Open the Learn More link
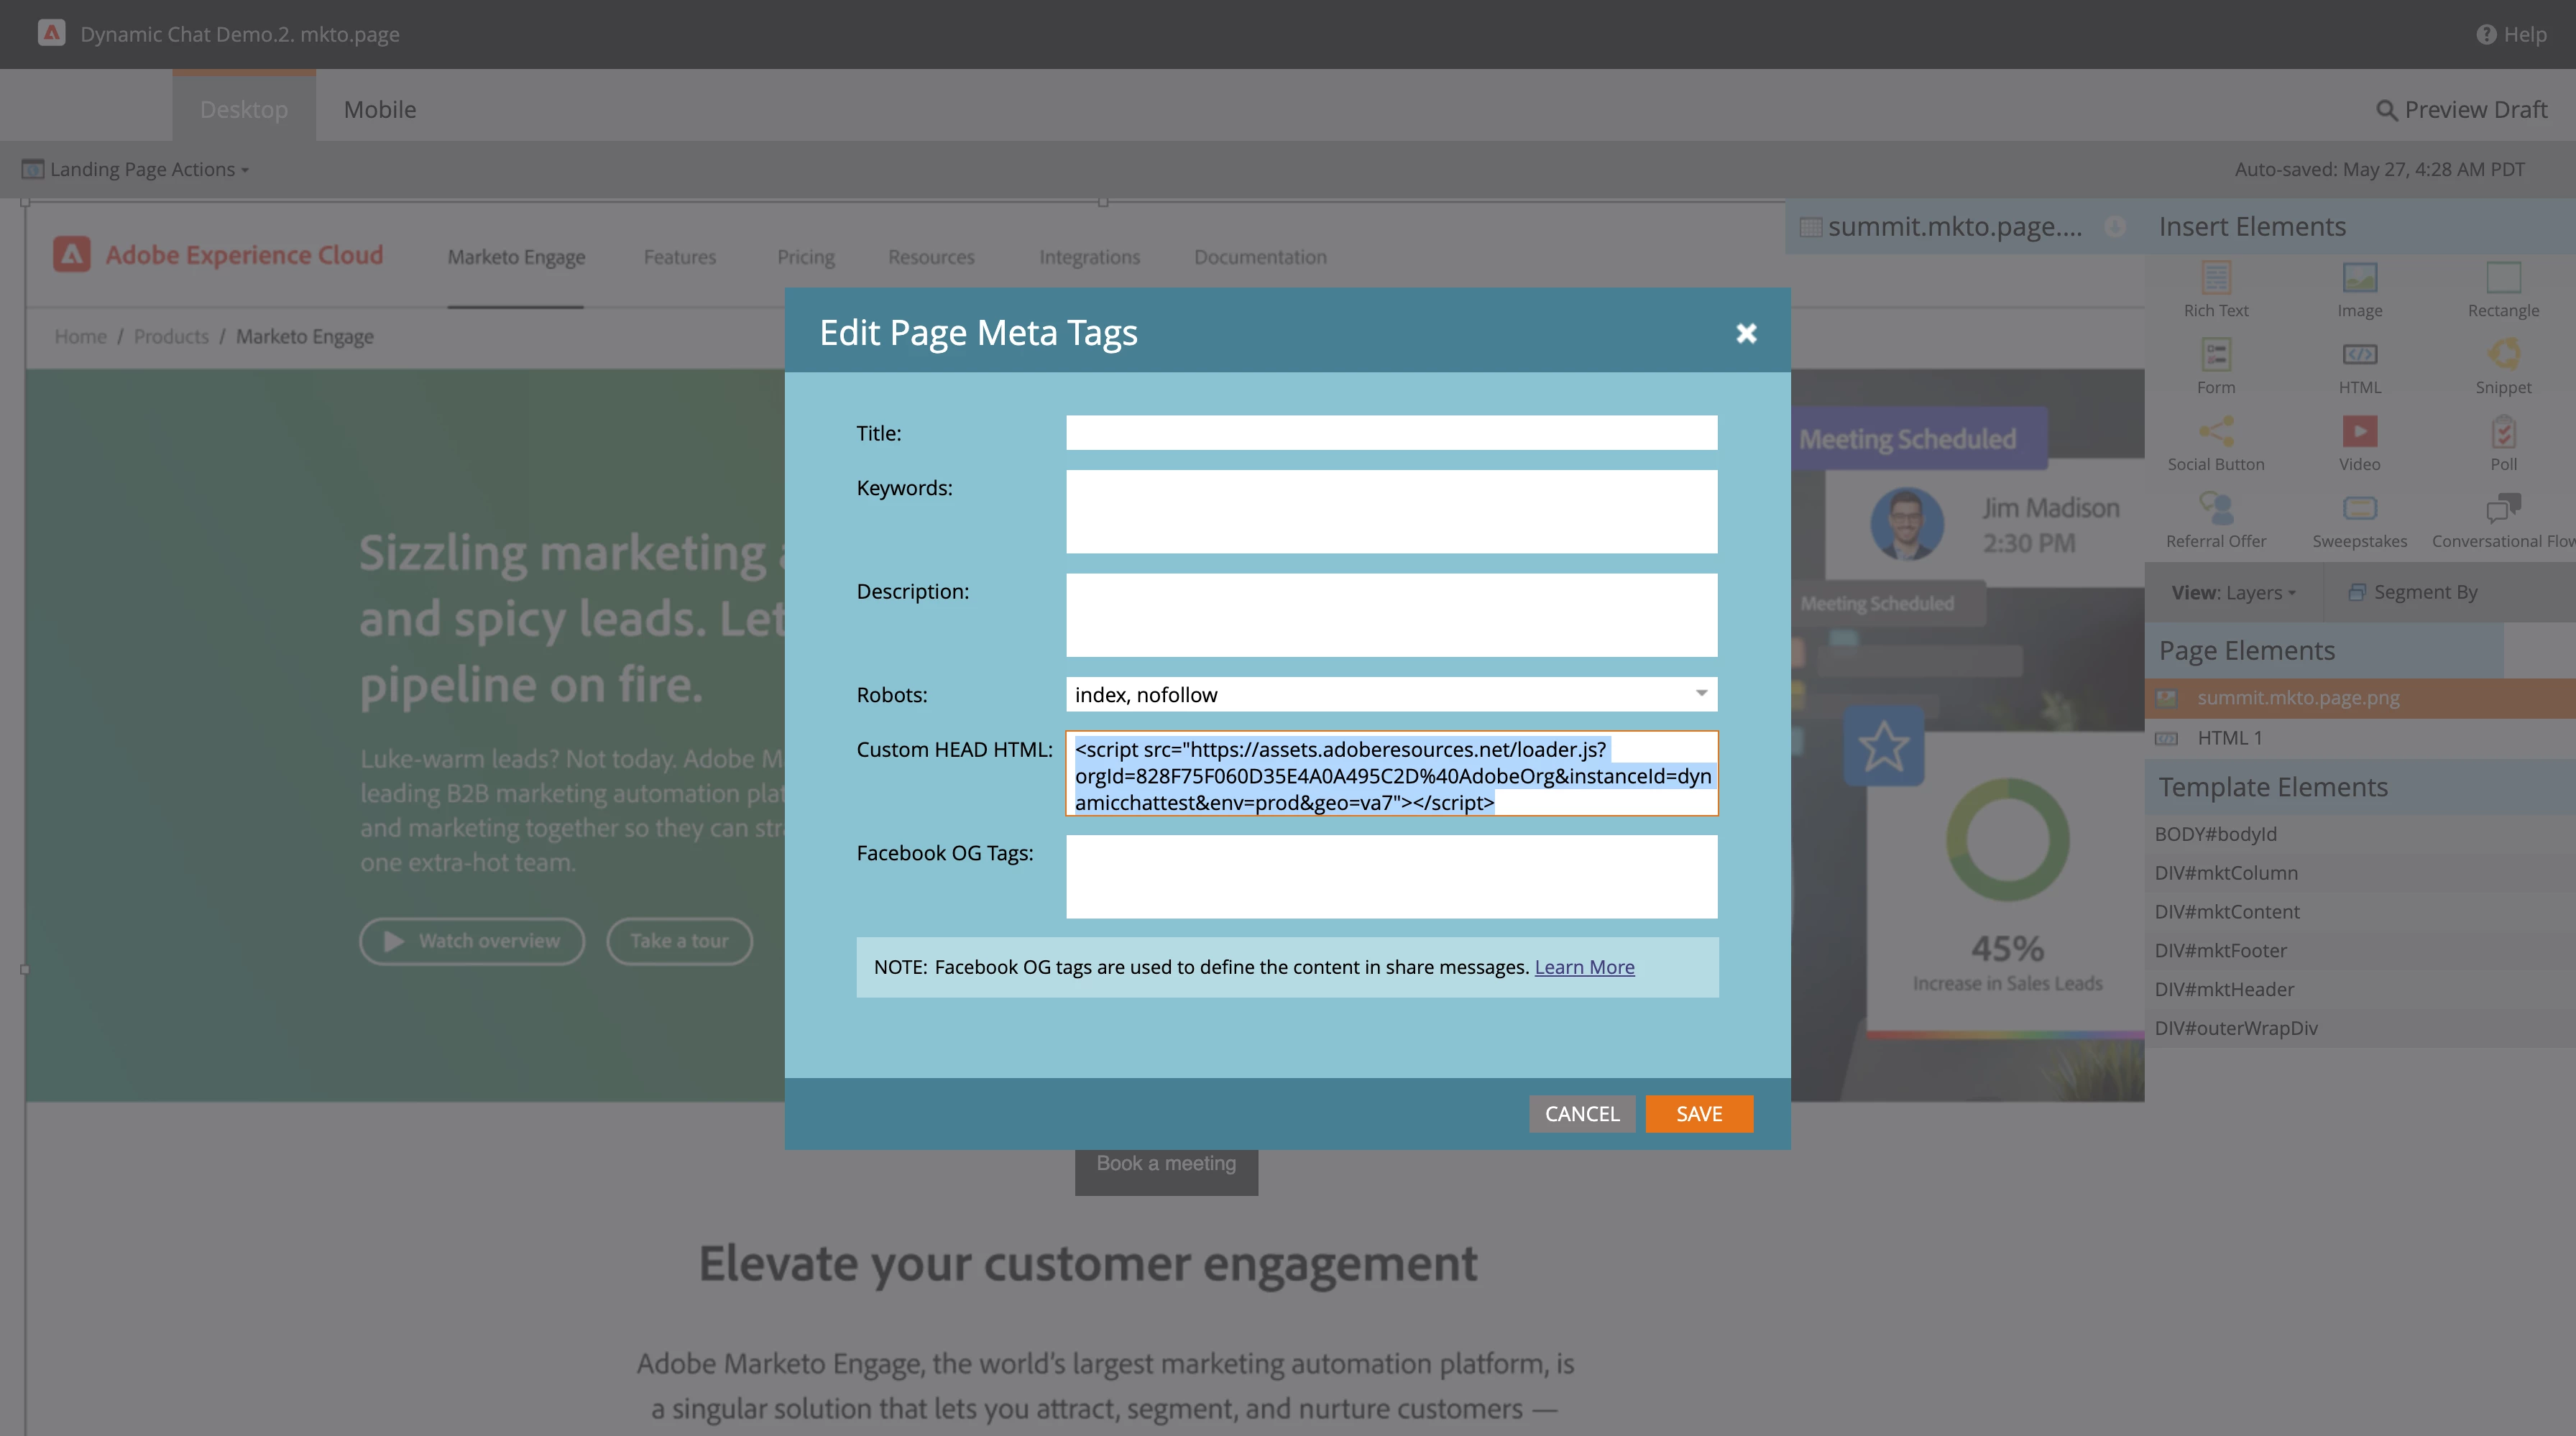Viewport: 2576px width, 1436px height. (x=1584, y=967)
